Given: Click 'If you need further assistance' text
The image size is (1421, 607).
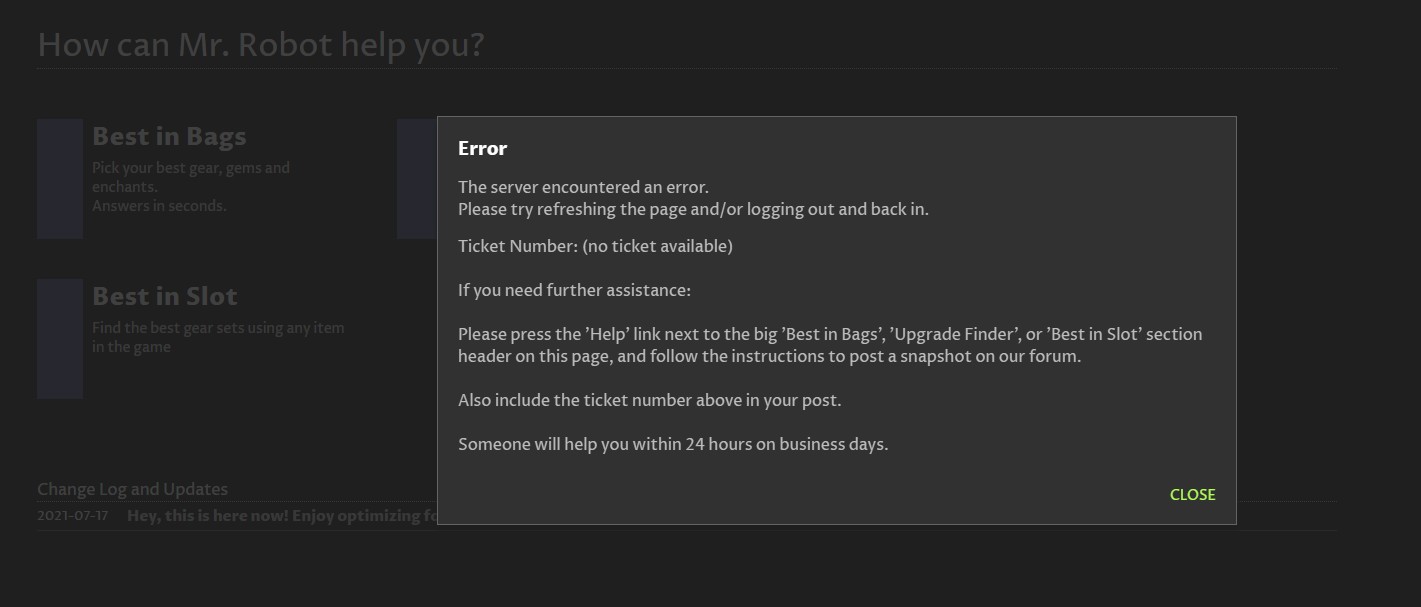Looking at the screenshot, I should click(574, 290).
